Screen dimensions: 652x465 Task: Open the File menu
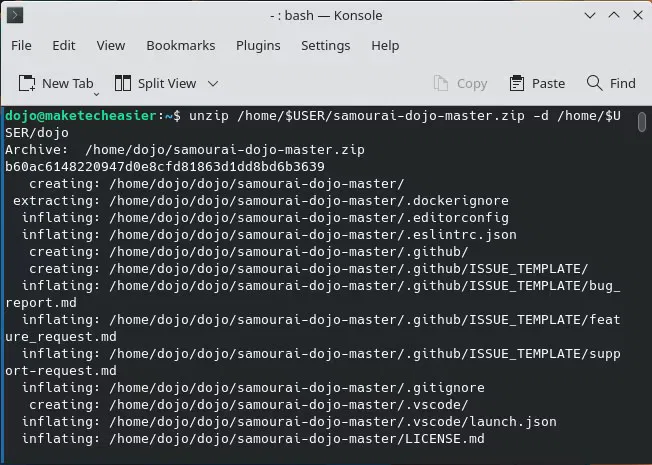coord(21,45)
